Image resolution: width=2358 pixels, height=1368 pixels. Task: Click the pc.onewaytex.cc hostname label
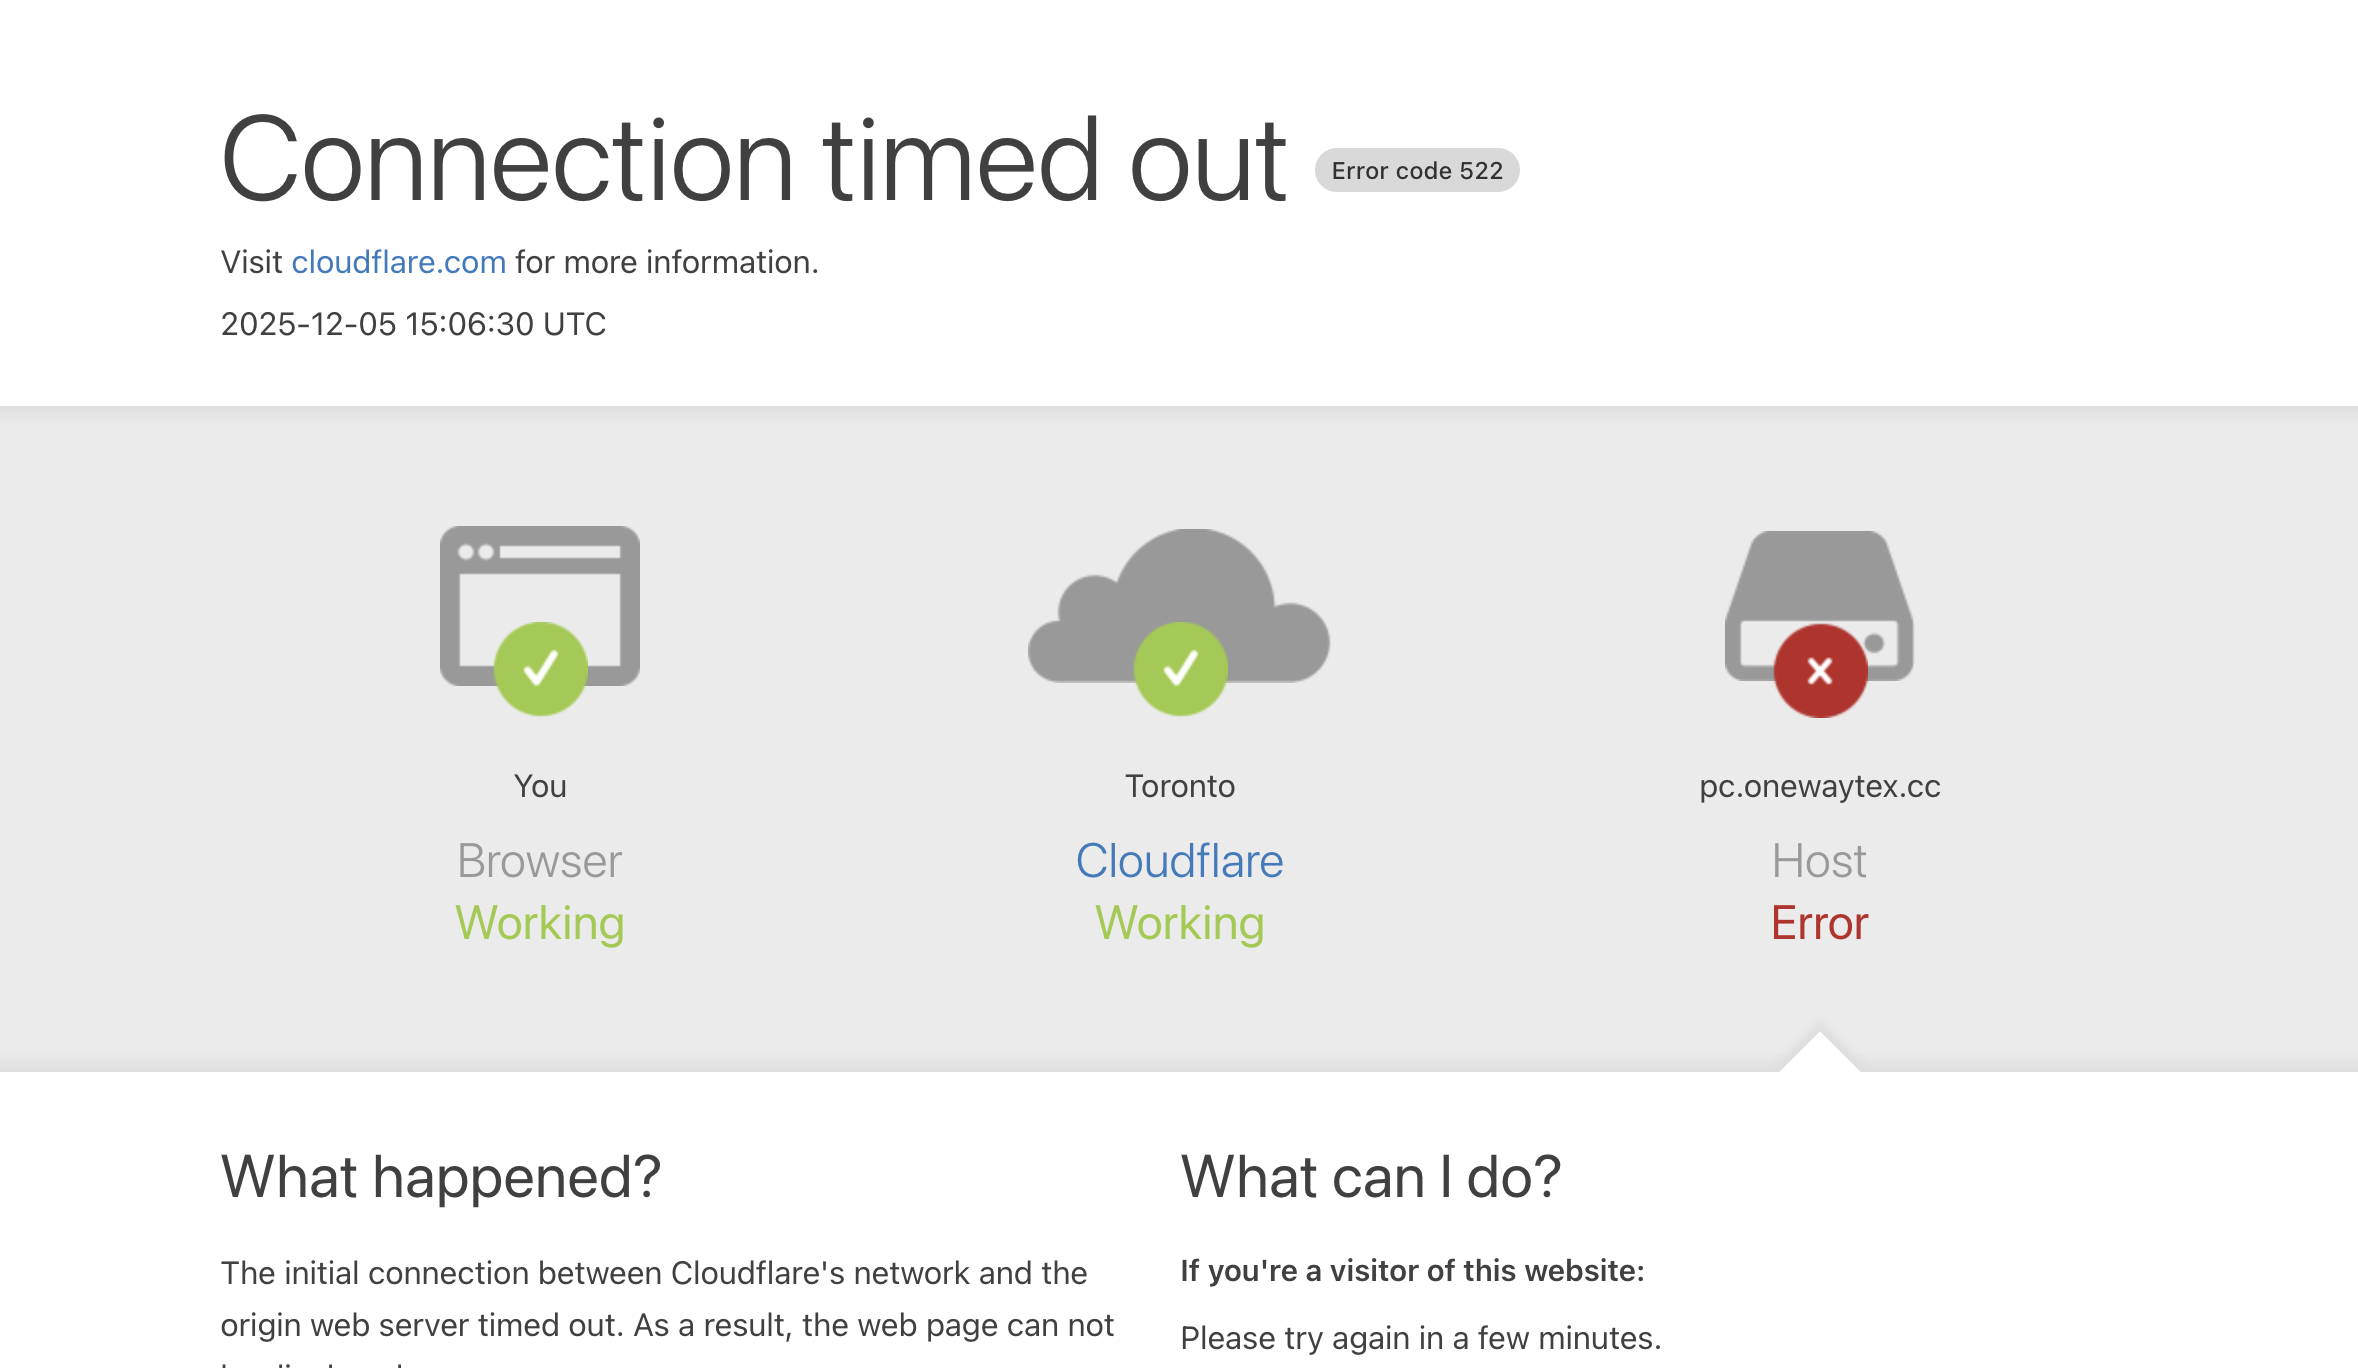pos(1819,786)
